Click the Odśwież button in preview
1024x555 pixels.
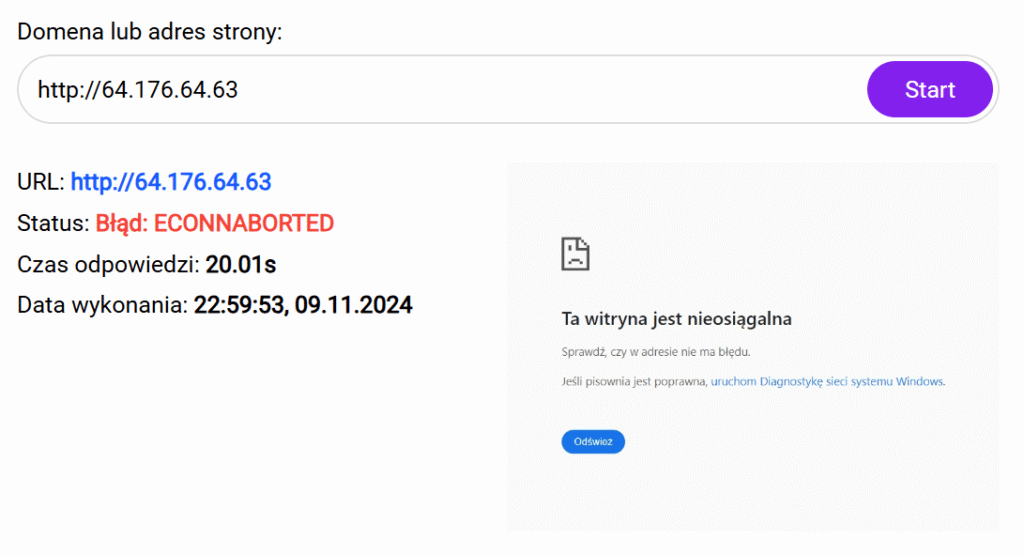tap(593, 441)
